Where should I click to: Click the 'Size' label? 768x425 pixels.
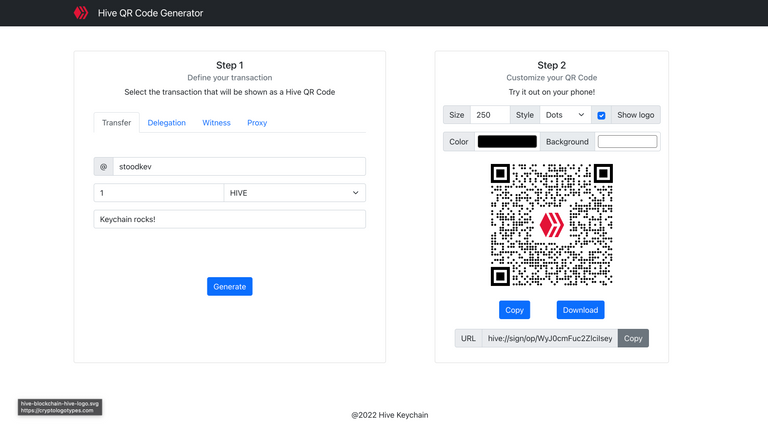coord(456,115)
